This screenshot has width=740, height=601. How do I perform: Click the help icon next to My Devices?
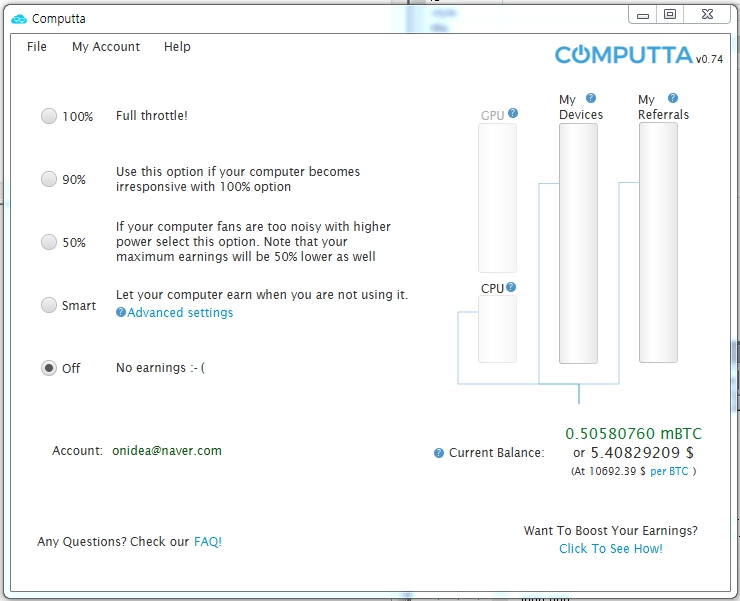591,98
